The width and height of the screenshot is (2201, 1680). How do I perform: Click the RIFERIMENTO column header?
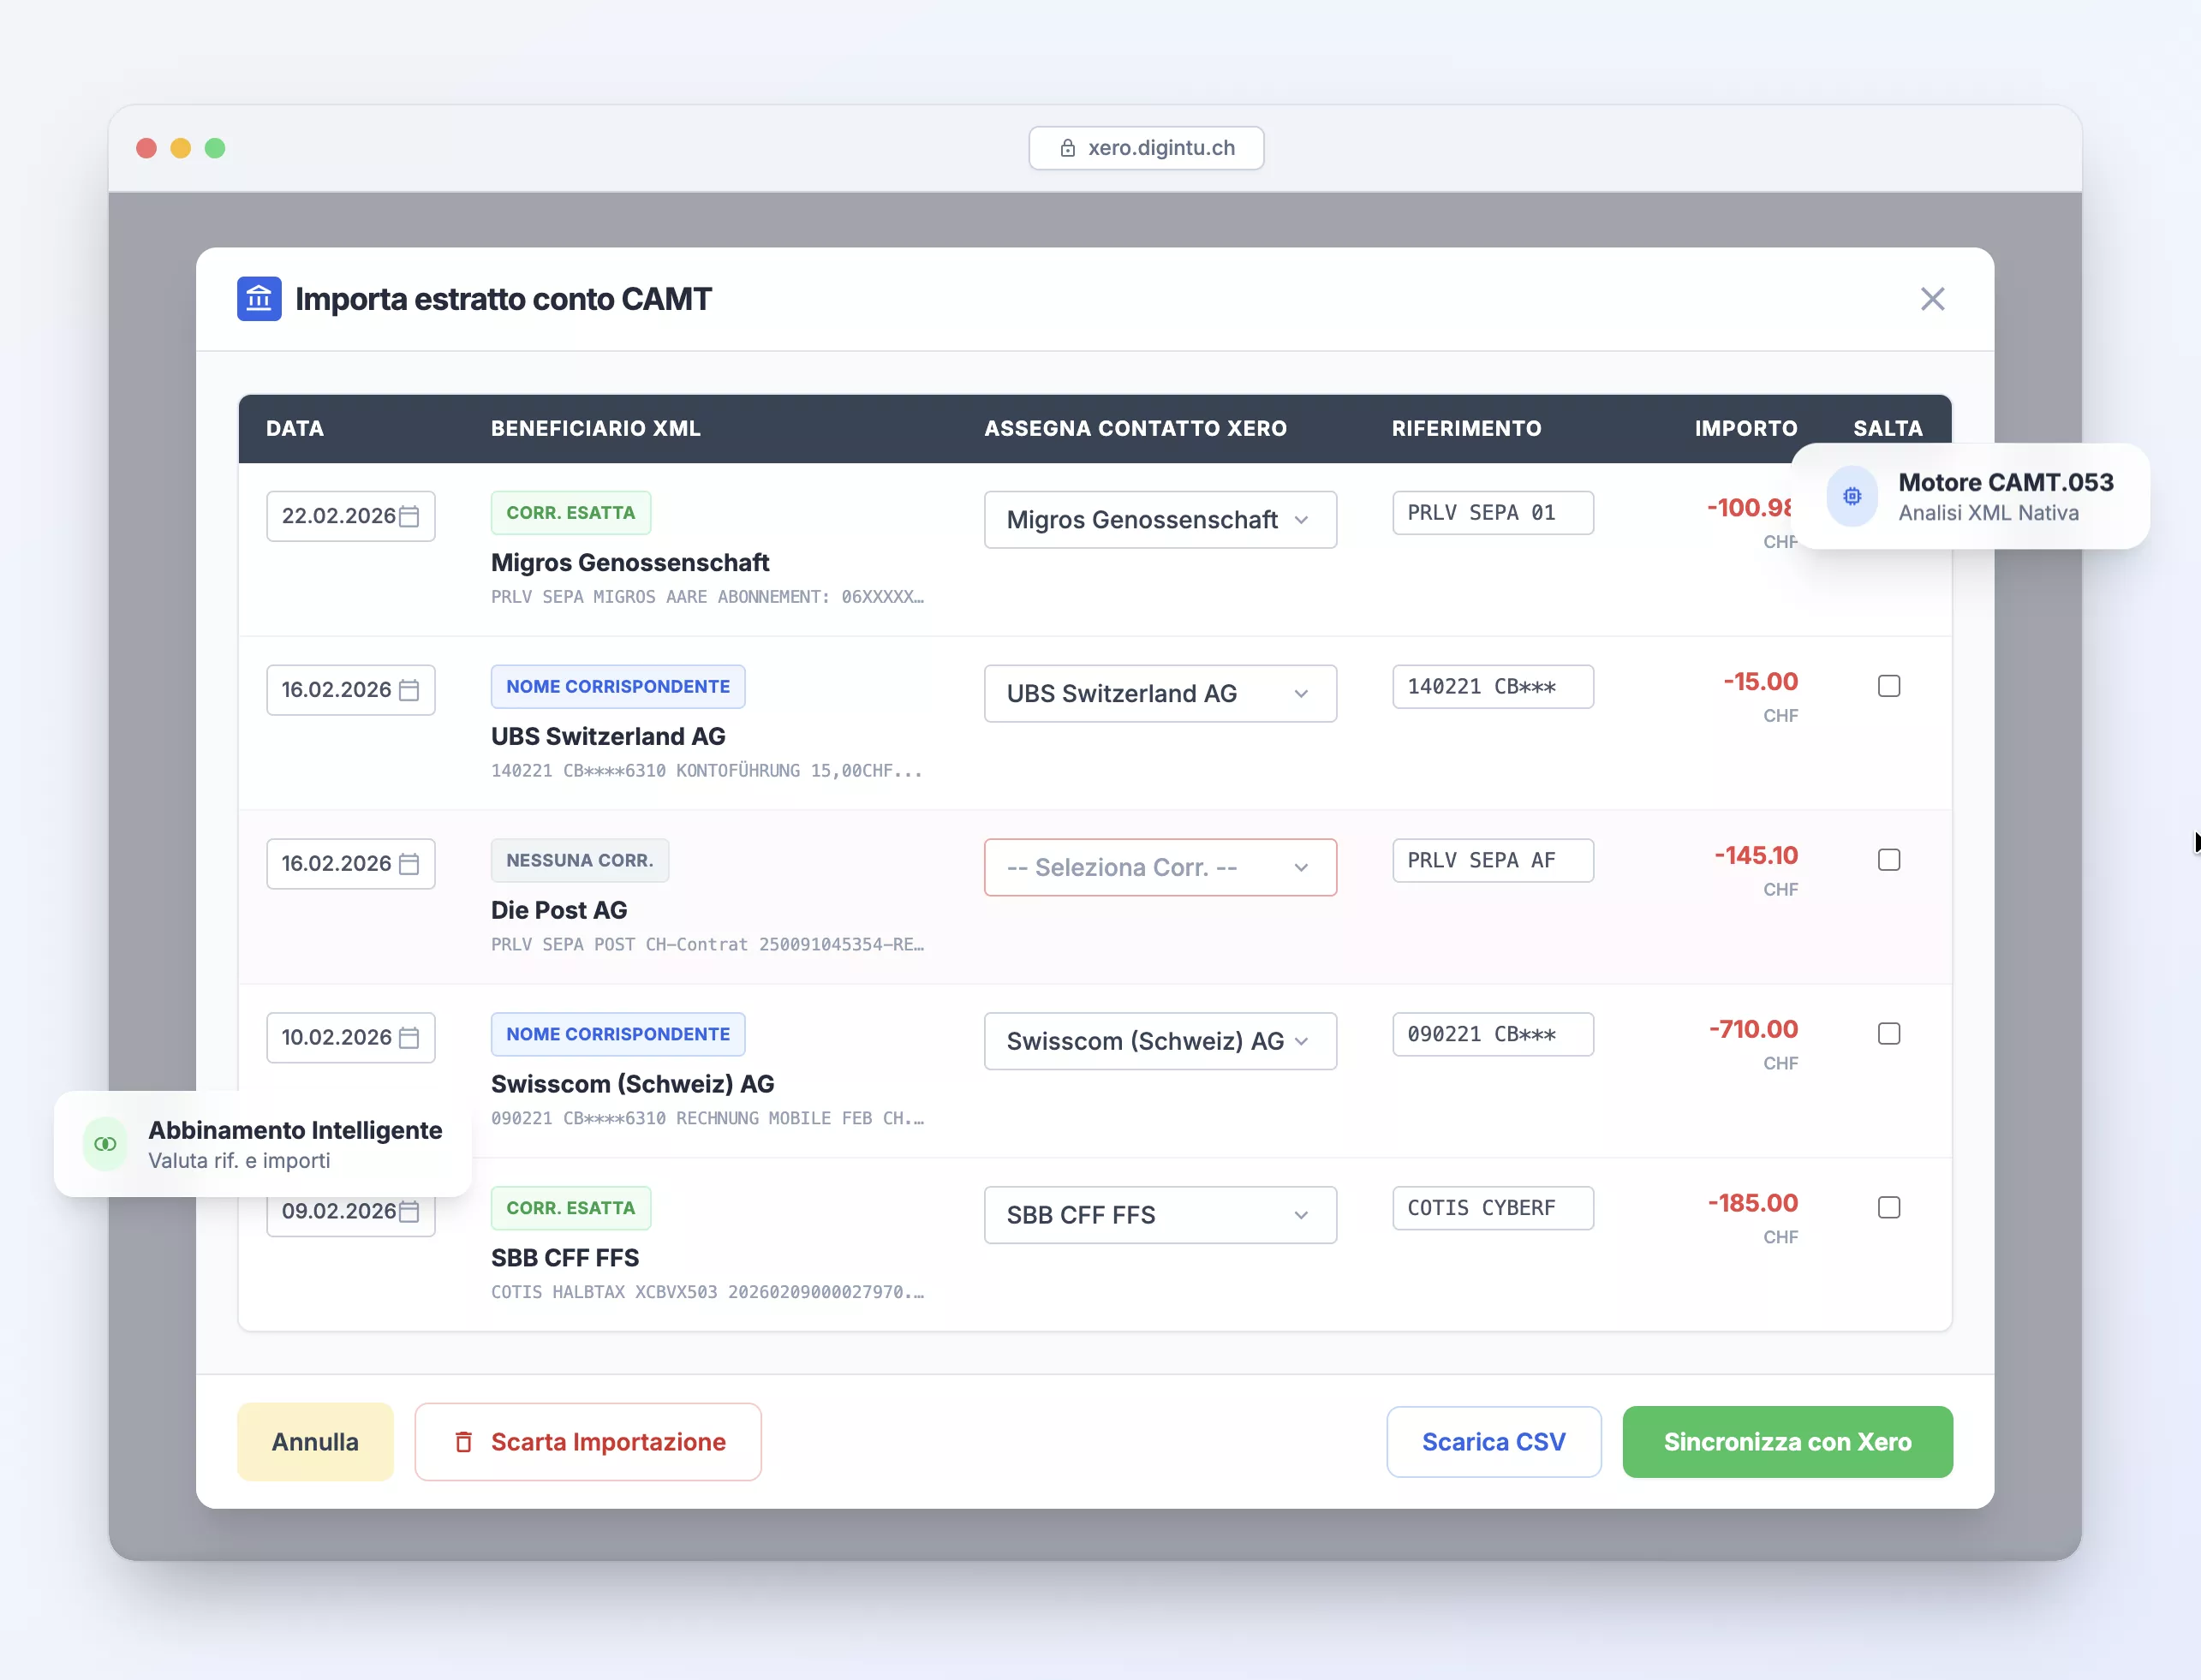click(1467, 429)
